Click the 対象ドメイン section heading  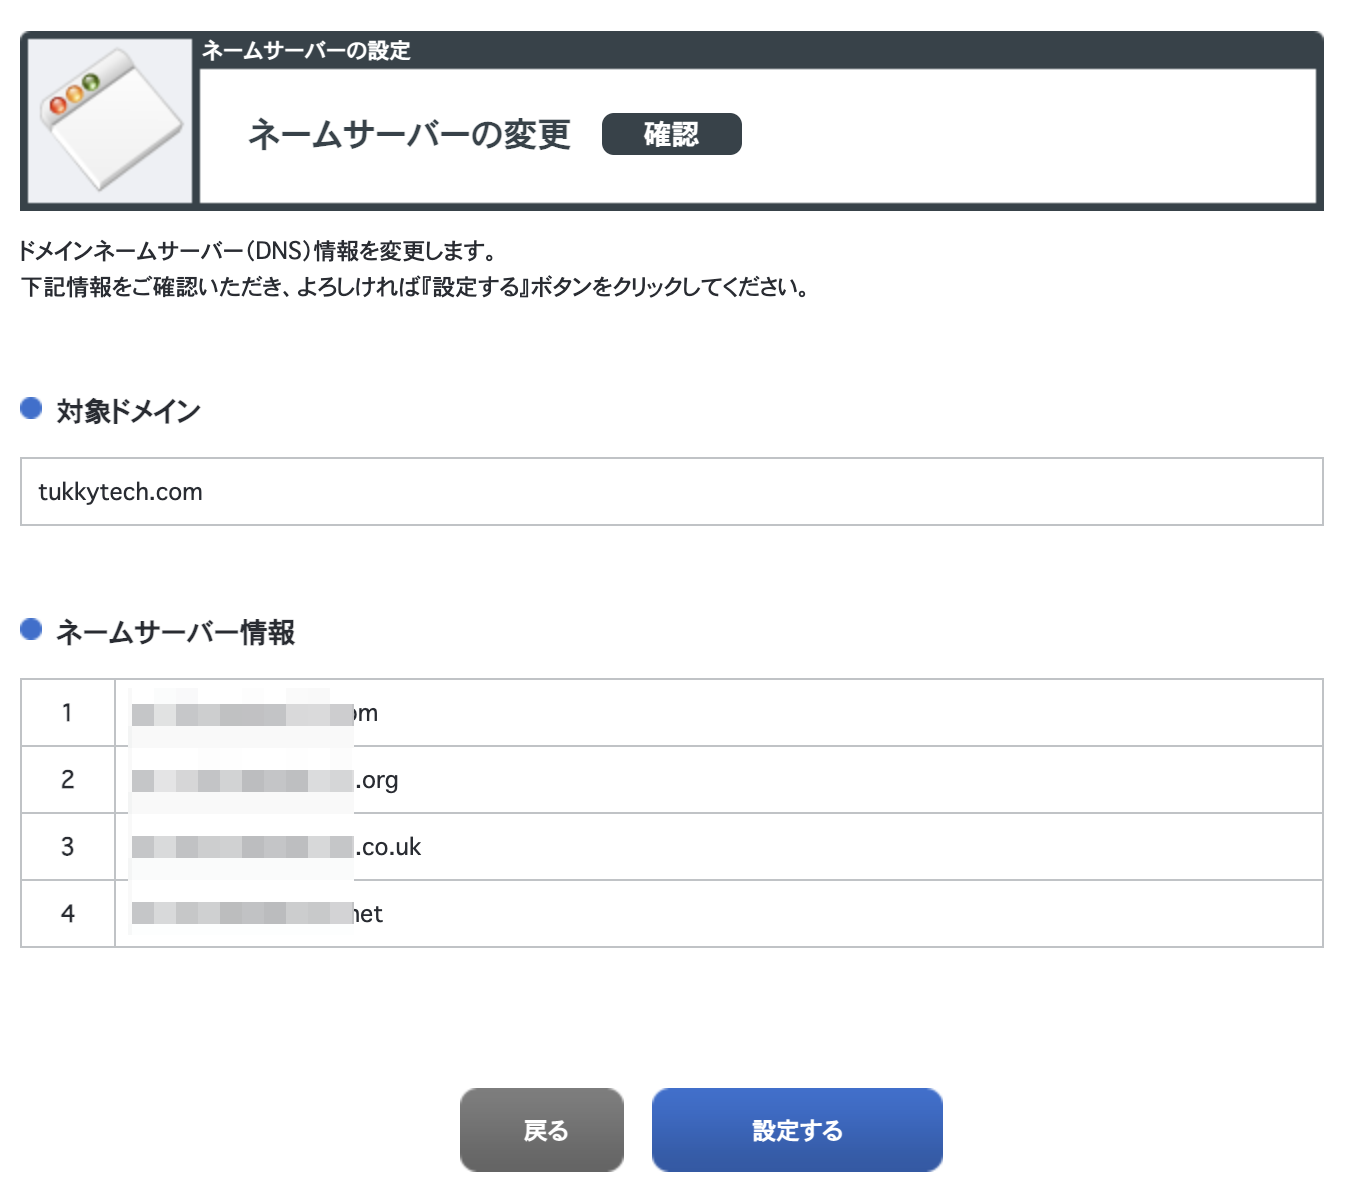coord(129,411)
